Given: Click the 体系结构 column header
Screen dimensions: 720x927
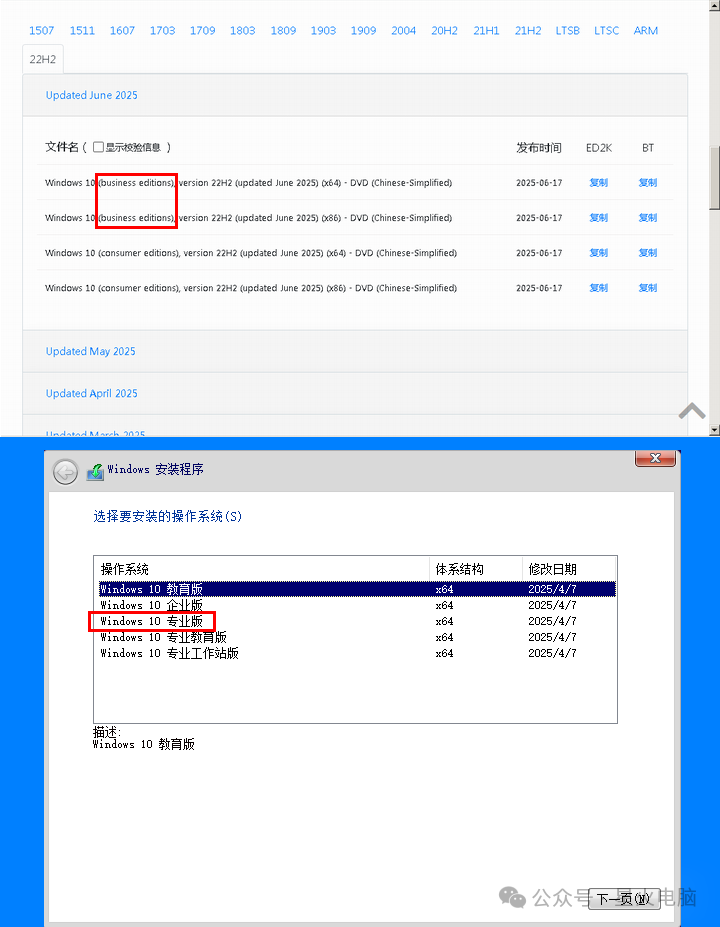Looking at the screenshot, I should tap(476, 569).
